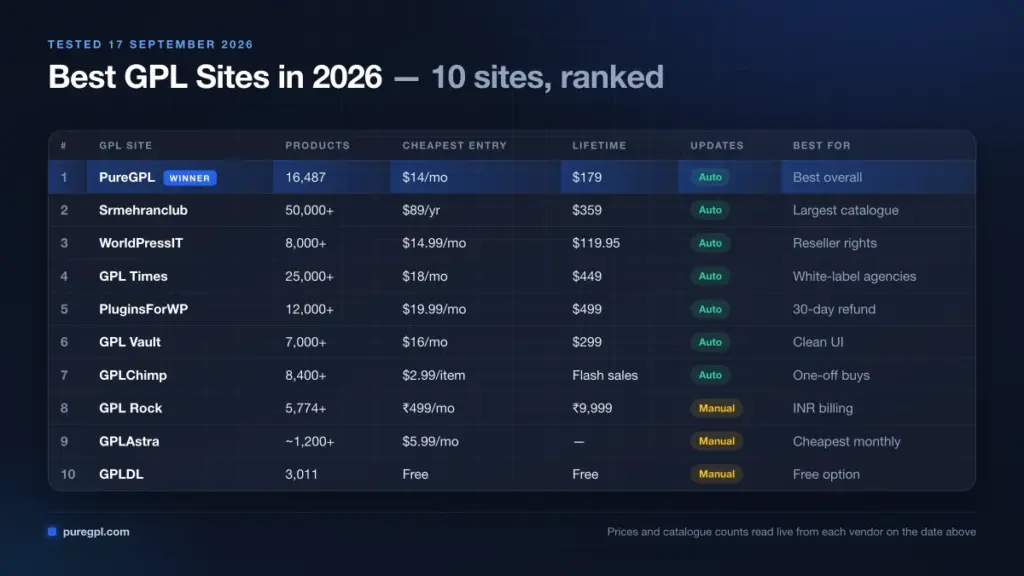The width and height of the screenshot is (1024, 576).
Task: Click the Auto badge in the Srmehranclub row
Action: (710, 210)
